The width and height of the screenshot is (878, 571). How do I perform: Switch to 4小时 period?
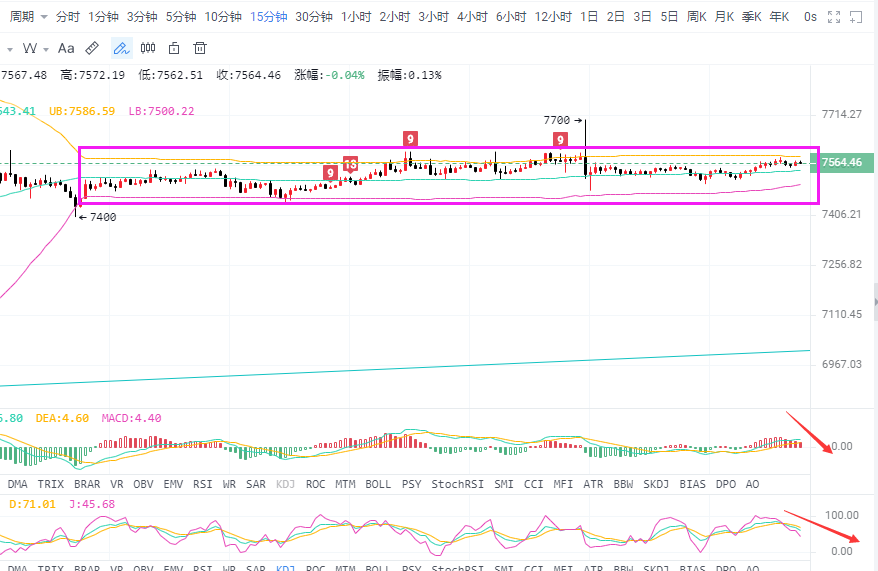pyautogui.click(x=472, y=17)
